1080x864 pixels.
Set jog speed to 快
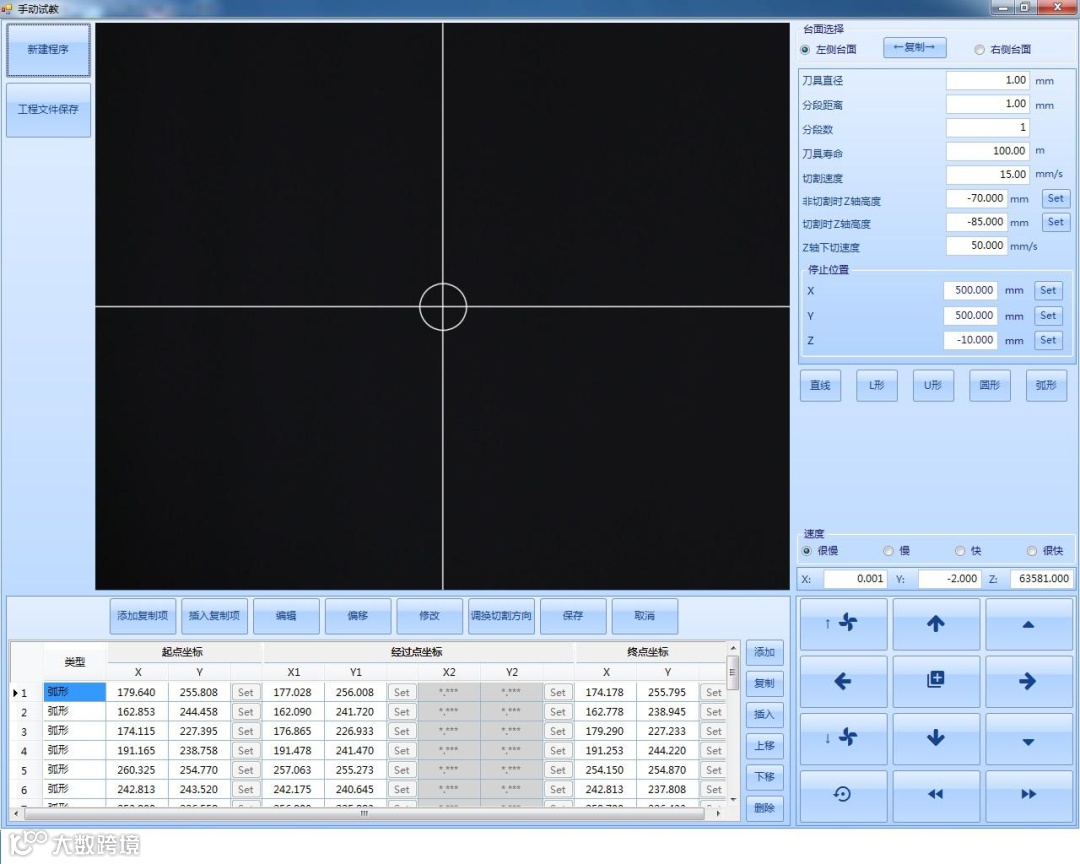pyautogui.click(x=960, y=551)
